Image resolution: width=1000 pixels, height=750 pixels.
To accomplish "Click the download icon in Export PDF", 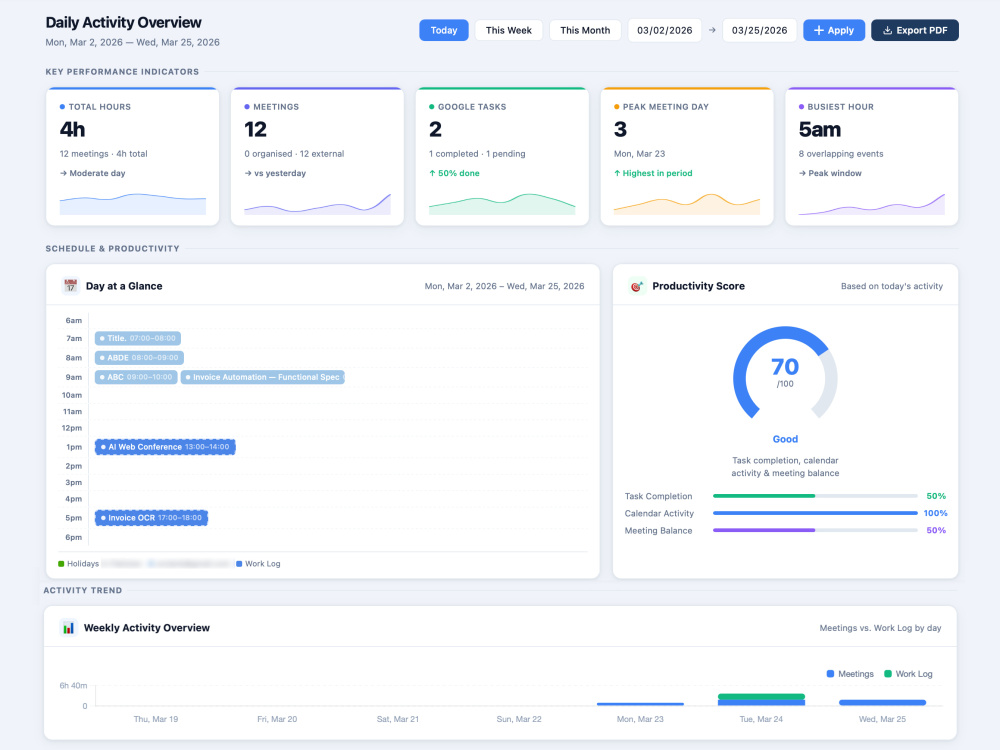I will point(887,30).
